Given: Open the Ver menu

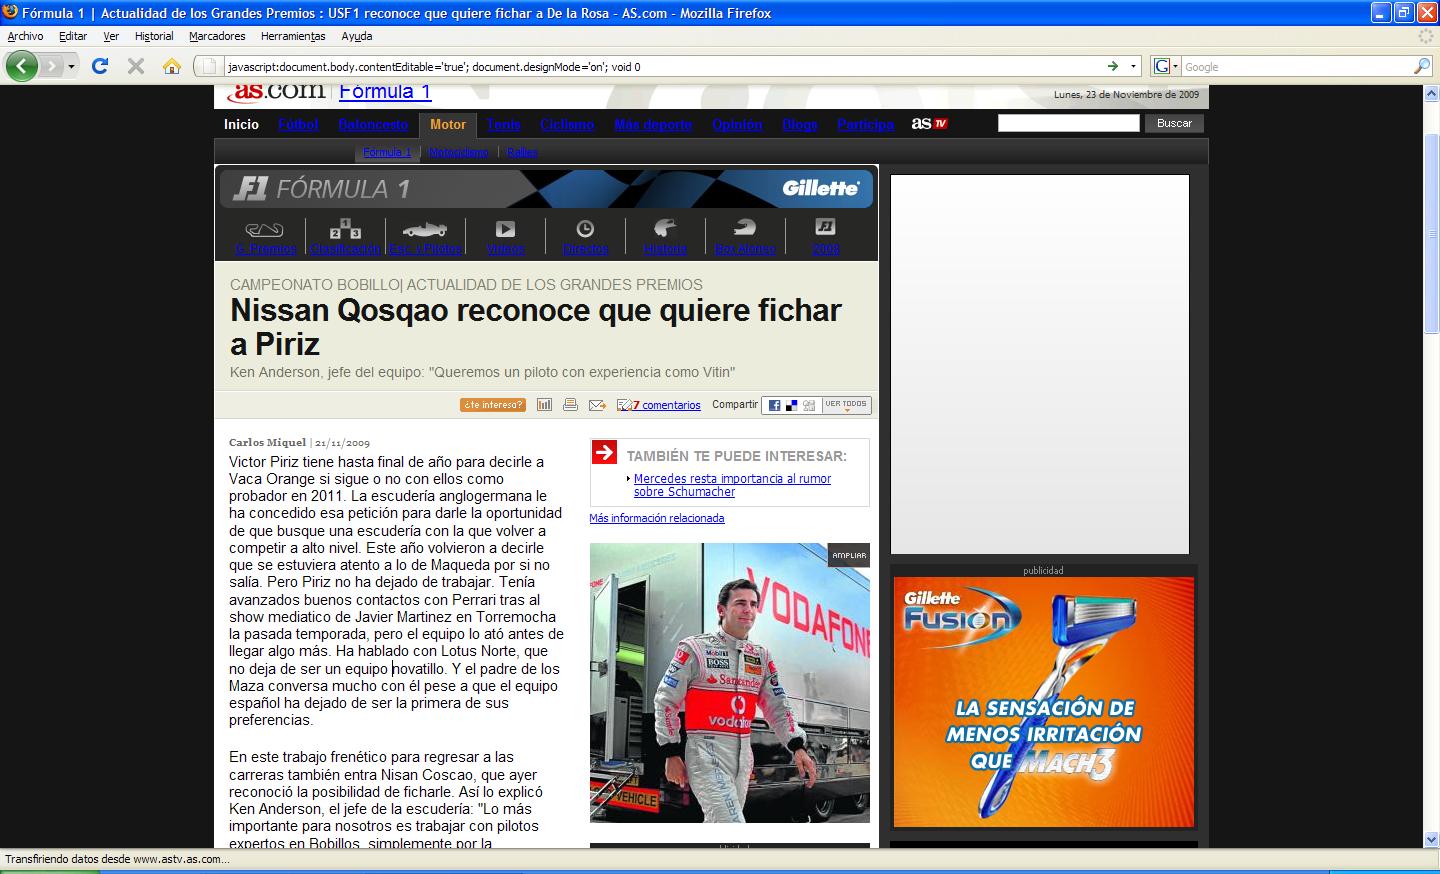Looking at the screenshot, I should [111, 36].
